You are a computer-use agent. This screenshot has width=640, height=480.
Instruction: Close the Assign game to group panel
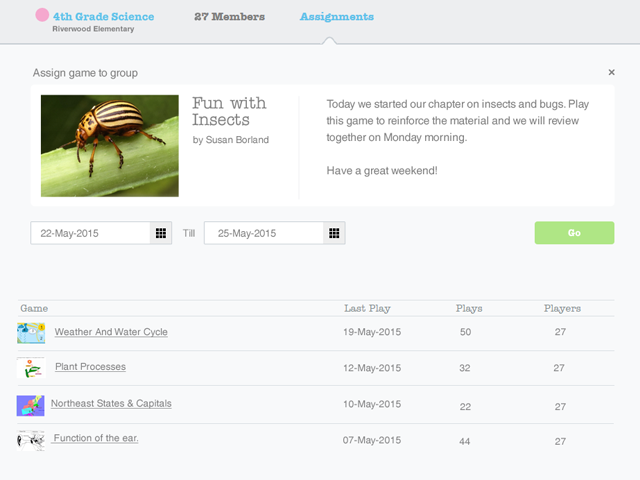611,72
